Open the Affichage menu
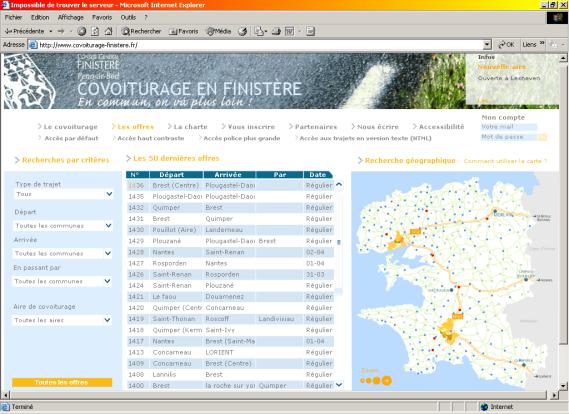Image resolution: width=569 pixels, height=414 pixels. pyautogui.click(x=71, y=17)
